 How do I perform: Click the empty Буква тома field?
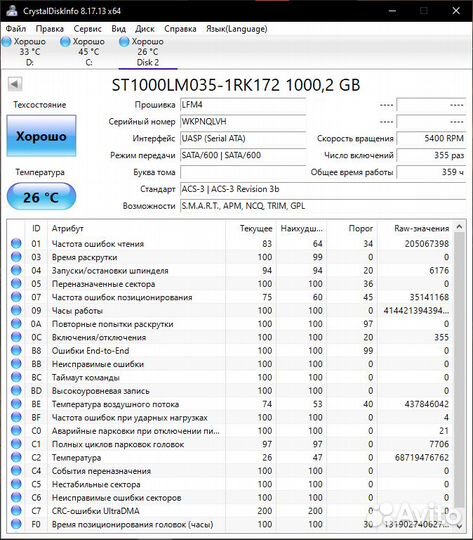243,172
